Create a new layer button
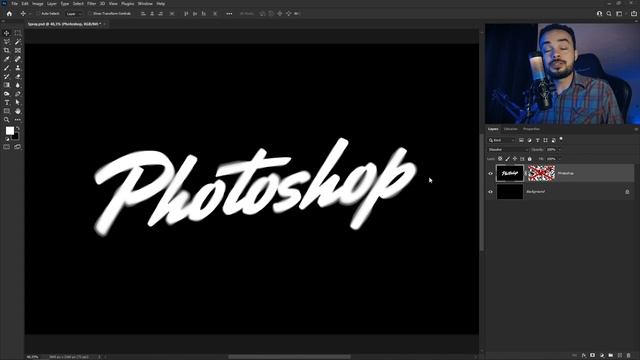The width and height of the screenshot is (640, 360). coord(620,356)
